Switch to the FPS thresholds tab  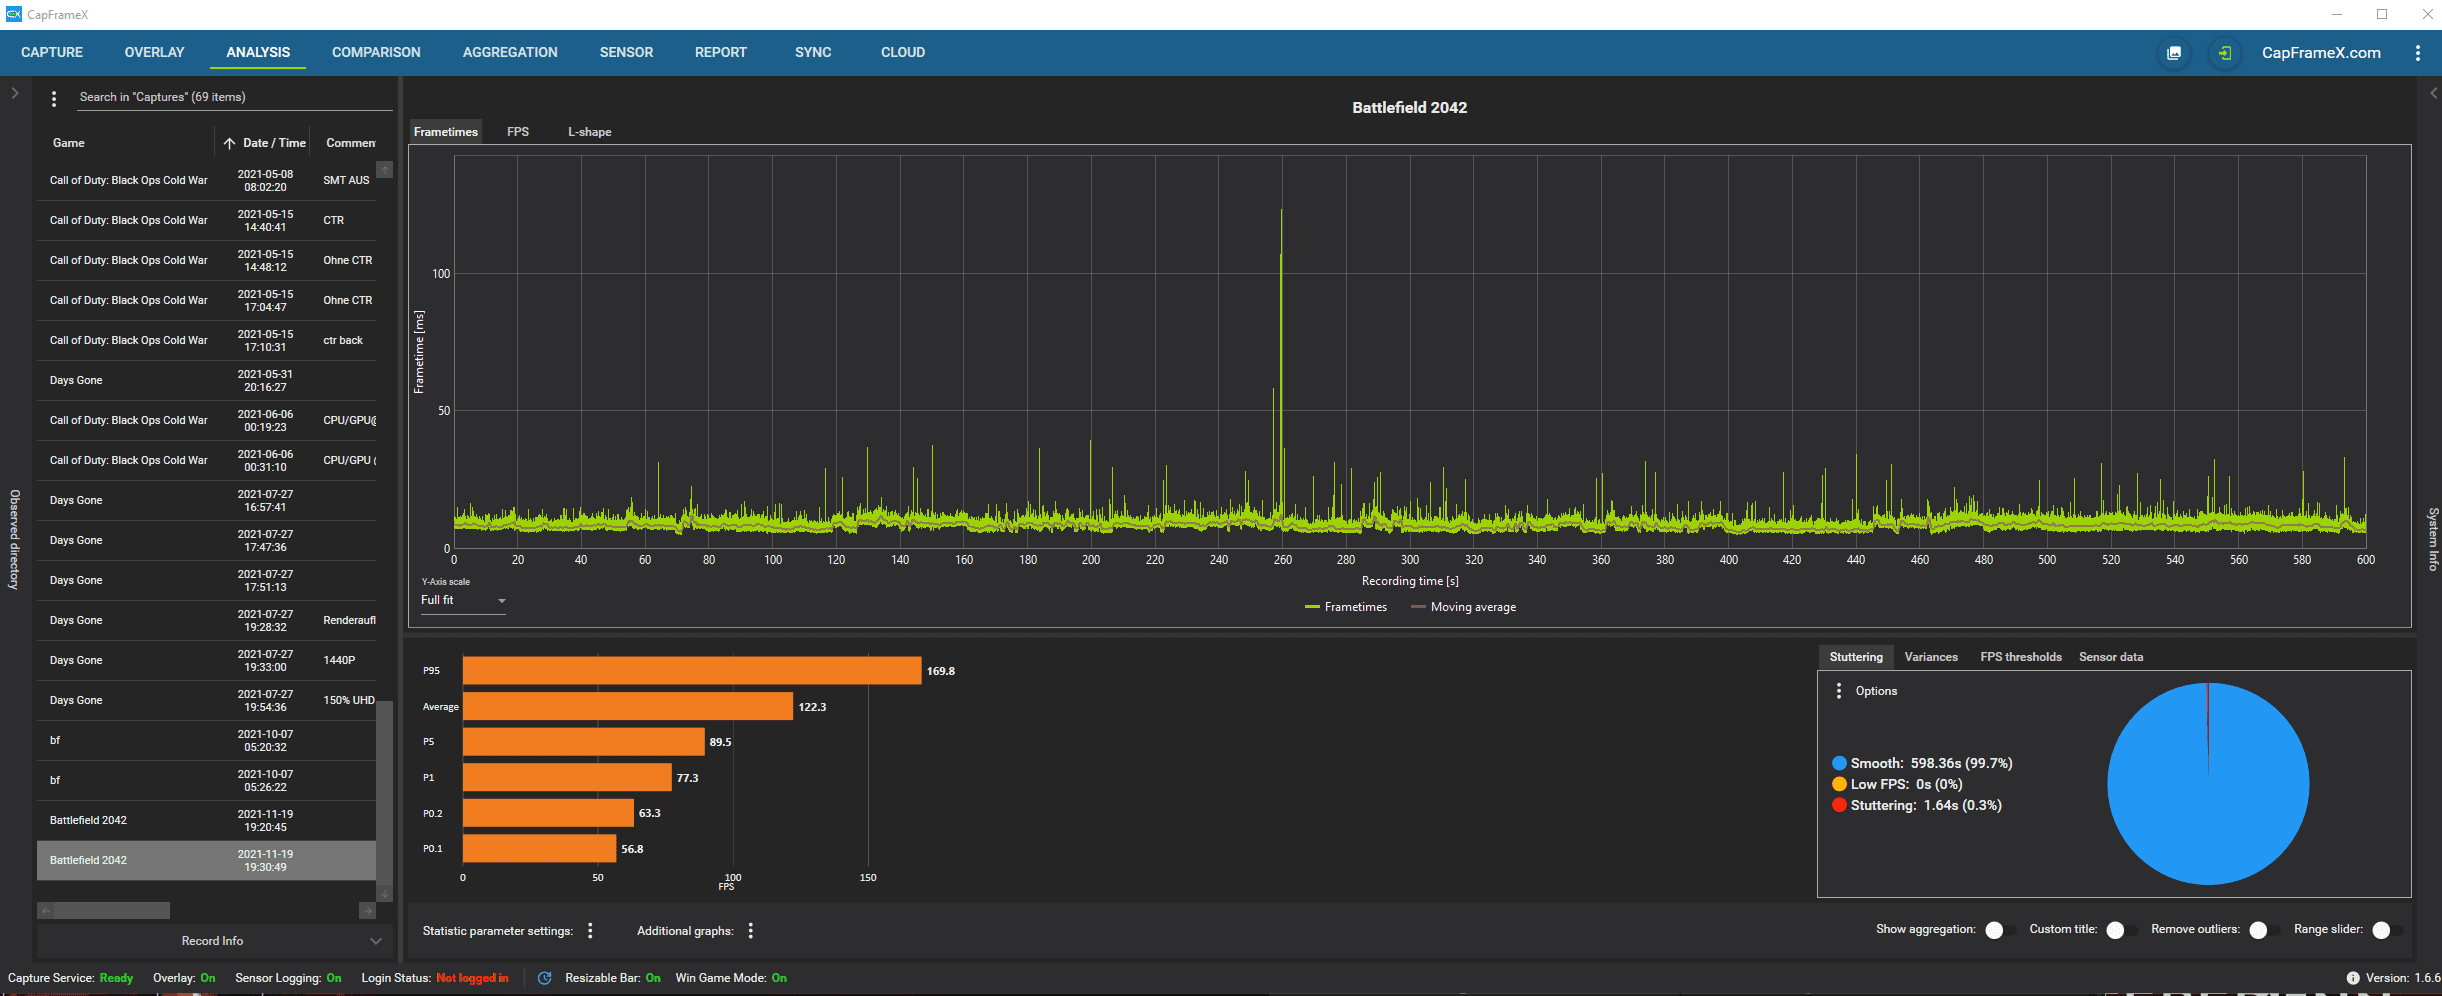point(2021,657)
